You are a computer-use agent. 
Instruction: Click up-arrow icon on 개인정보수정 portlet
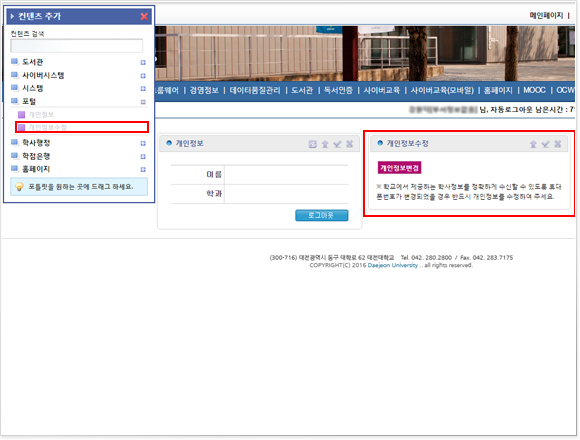(x=533, y=144)
